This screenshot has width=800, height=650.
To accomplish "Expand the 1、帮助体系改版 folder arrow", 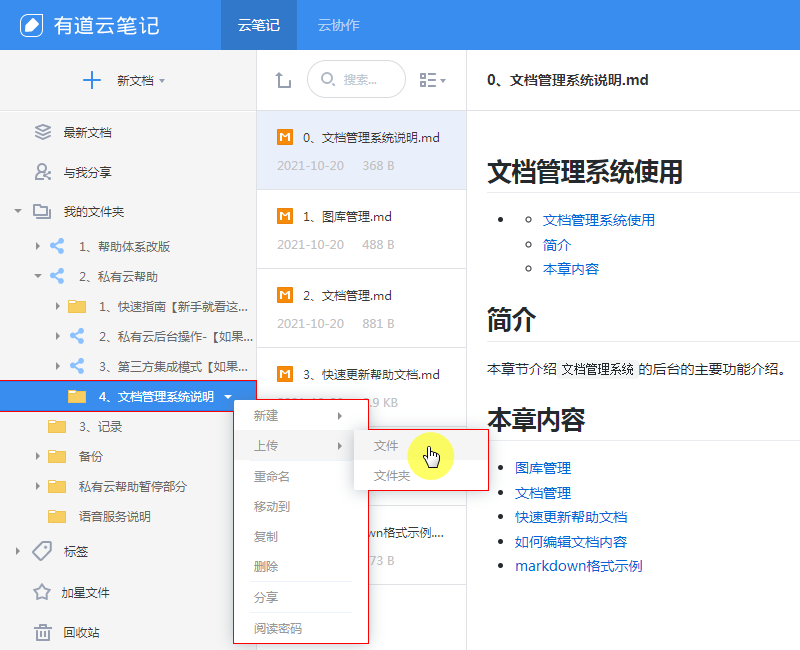I will coord(38,246).
